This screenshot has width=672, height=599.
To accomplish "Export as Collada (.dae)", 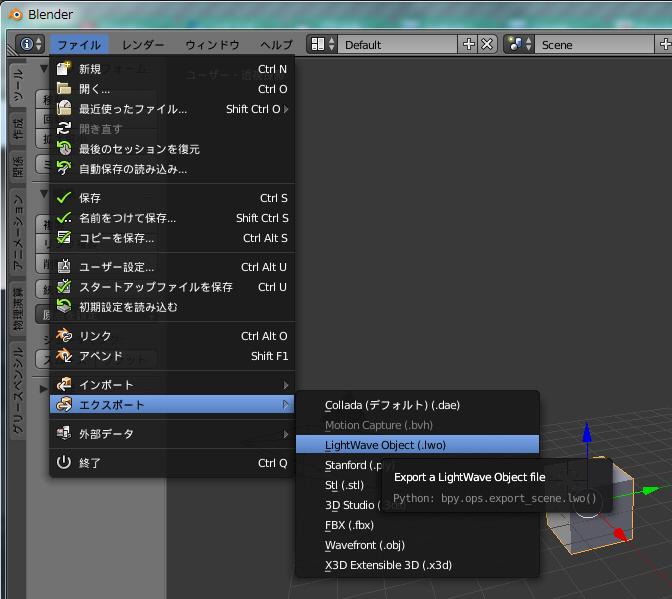I will tap(417, 405).
